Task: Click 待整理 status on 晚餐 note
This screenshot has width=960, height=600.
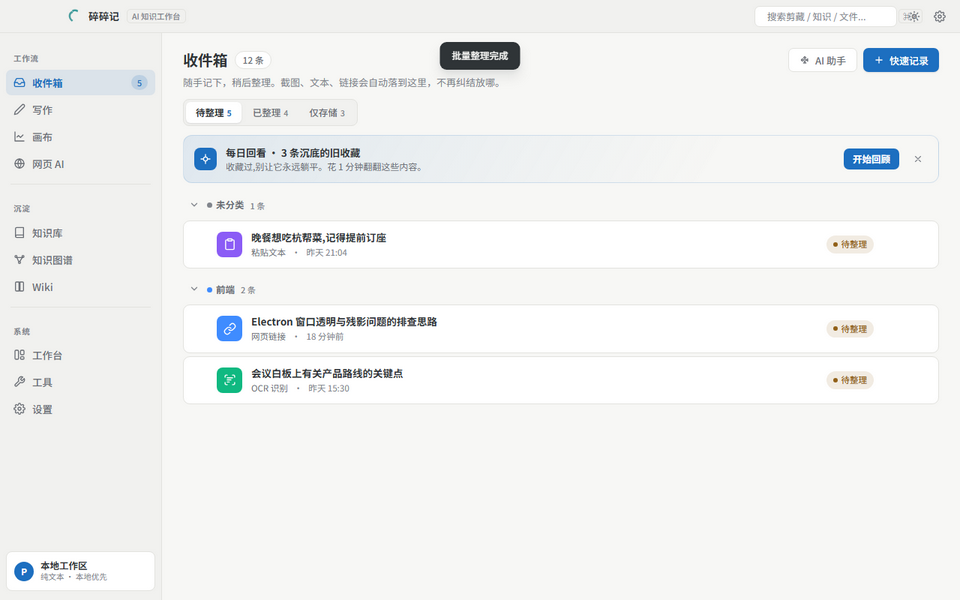Action: point(850,244)
